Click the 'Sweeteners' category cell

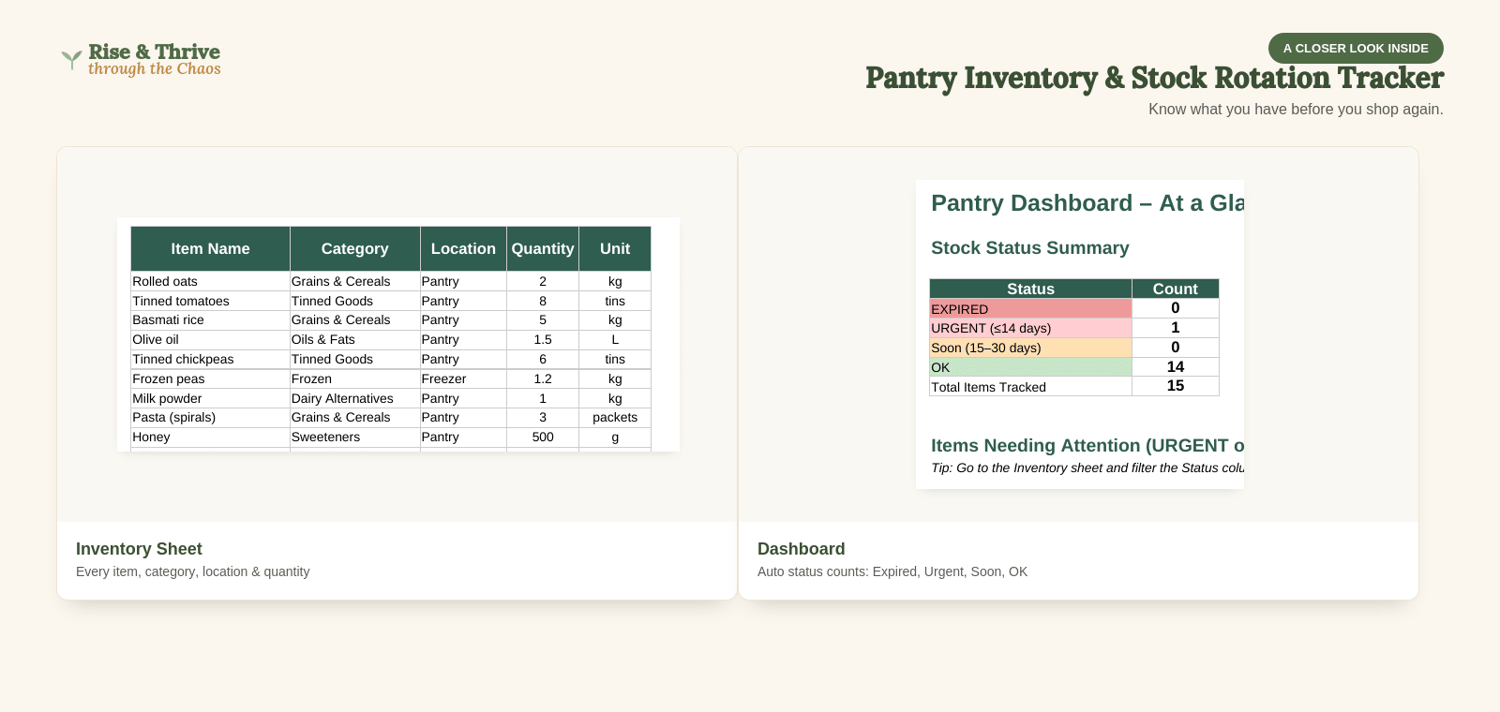tap(355, 437)
